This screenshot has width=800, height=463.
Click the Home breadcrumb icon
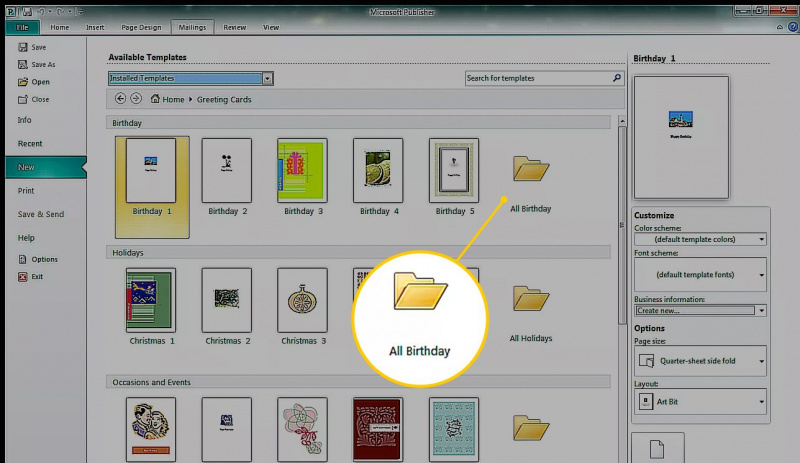[x=155, y=99]
